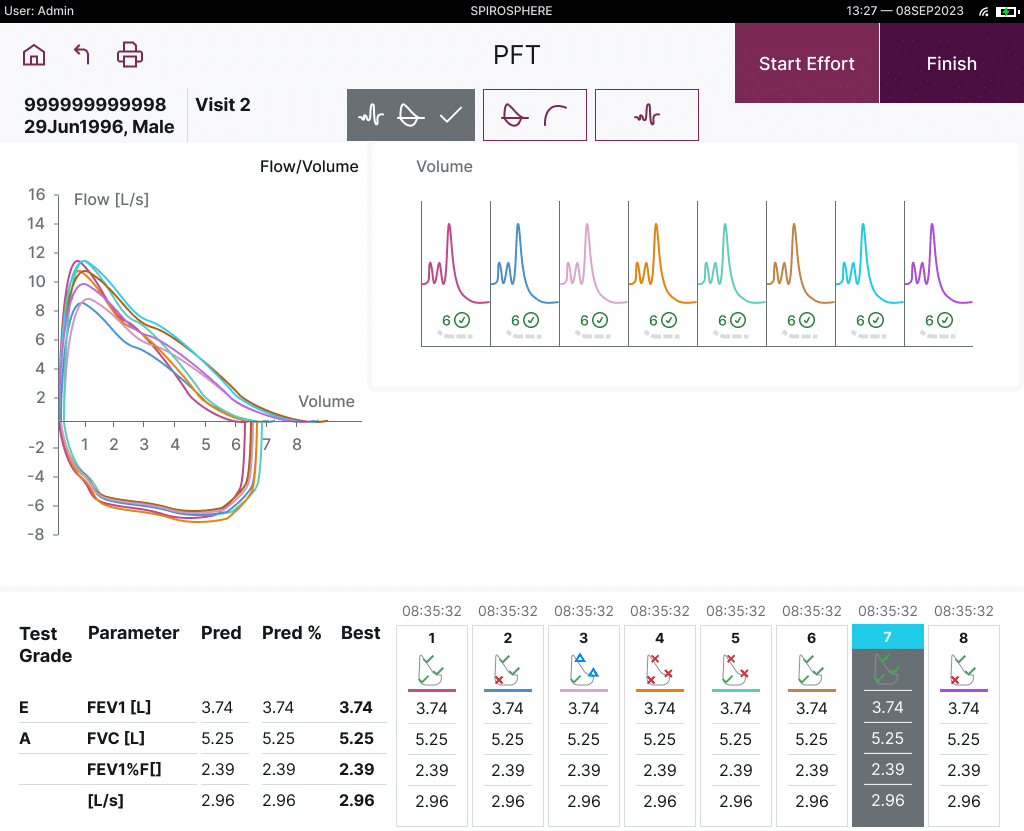Print the PFT report
1024x831 pixels.
(130, 55)
